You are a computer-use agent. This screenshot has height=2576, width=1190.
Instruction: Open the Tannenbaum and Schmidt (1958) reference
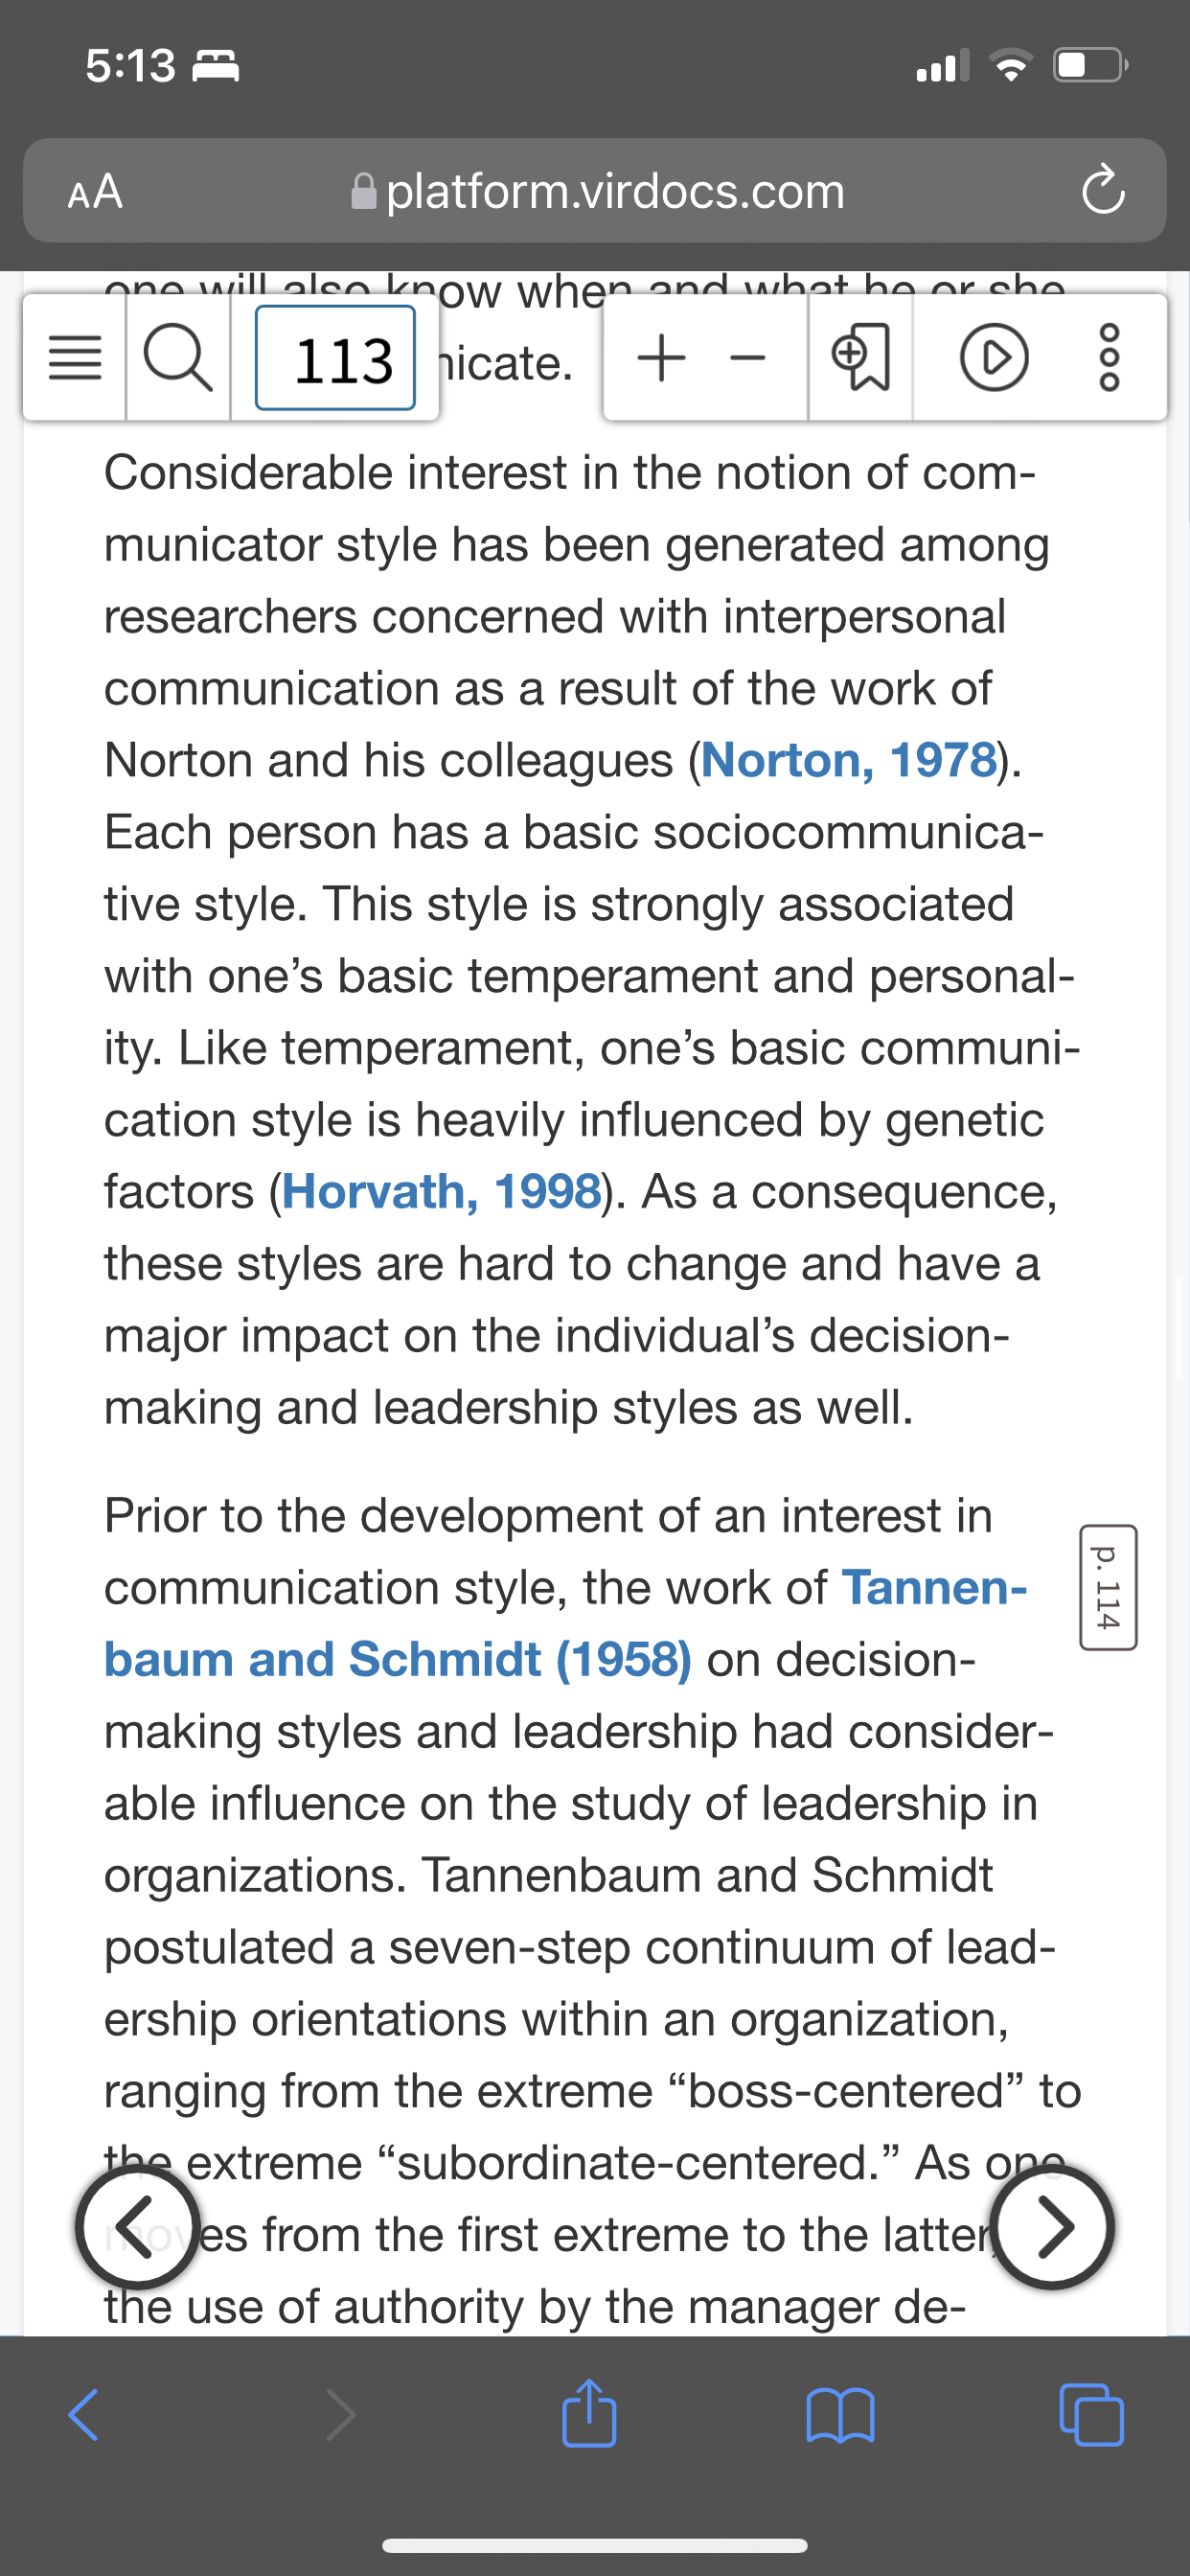(x=566, y=1623)
